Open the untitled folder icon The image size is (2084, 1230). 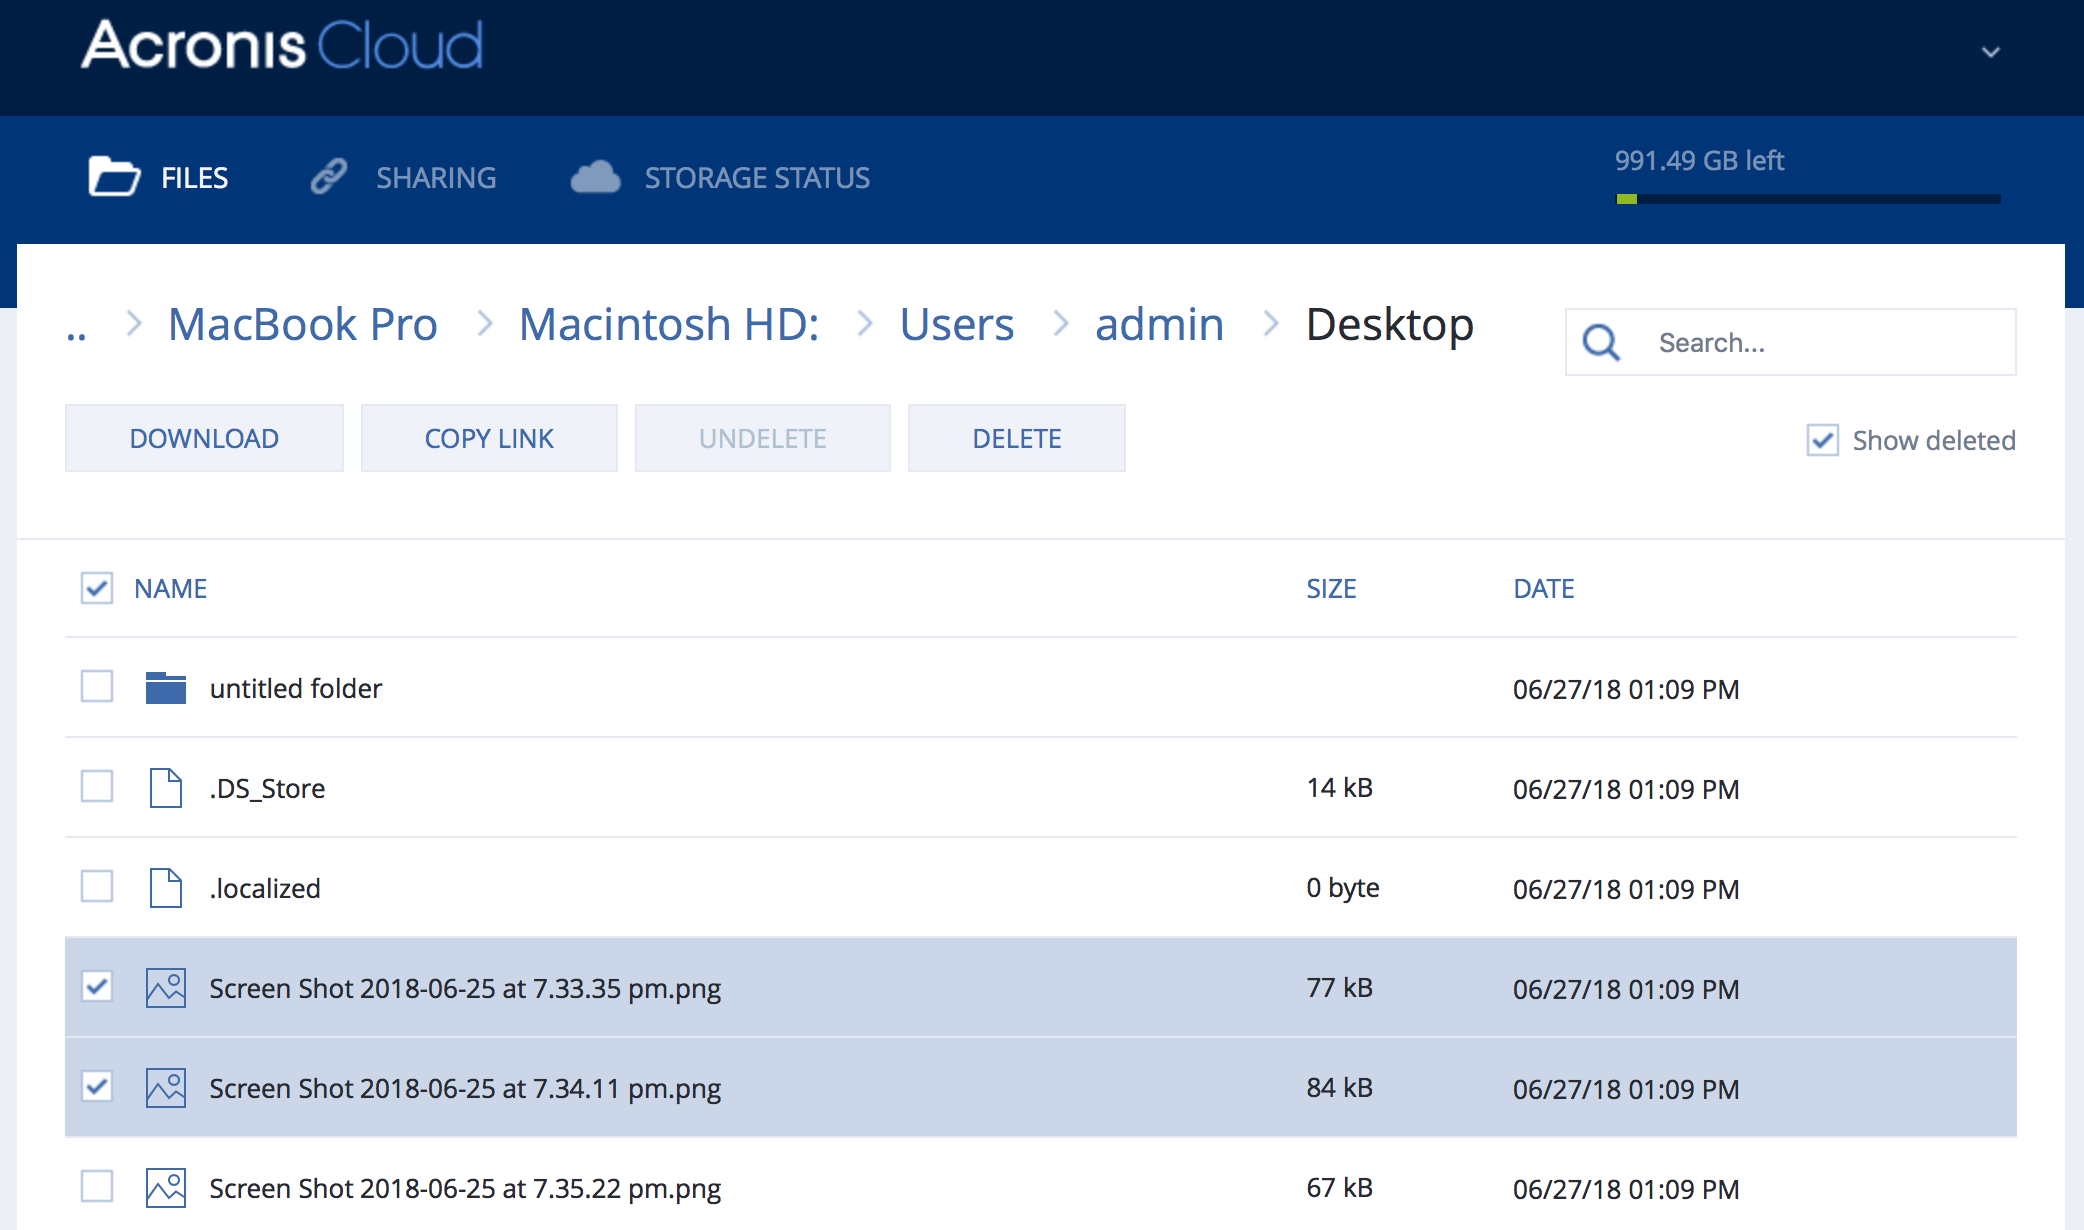[x=166, y=687]
